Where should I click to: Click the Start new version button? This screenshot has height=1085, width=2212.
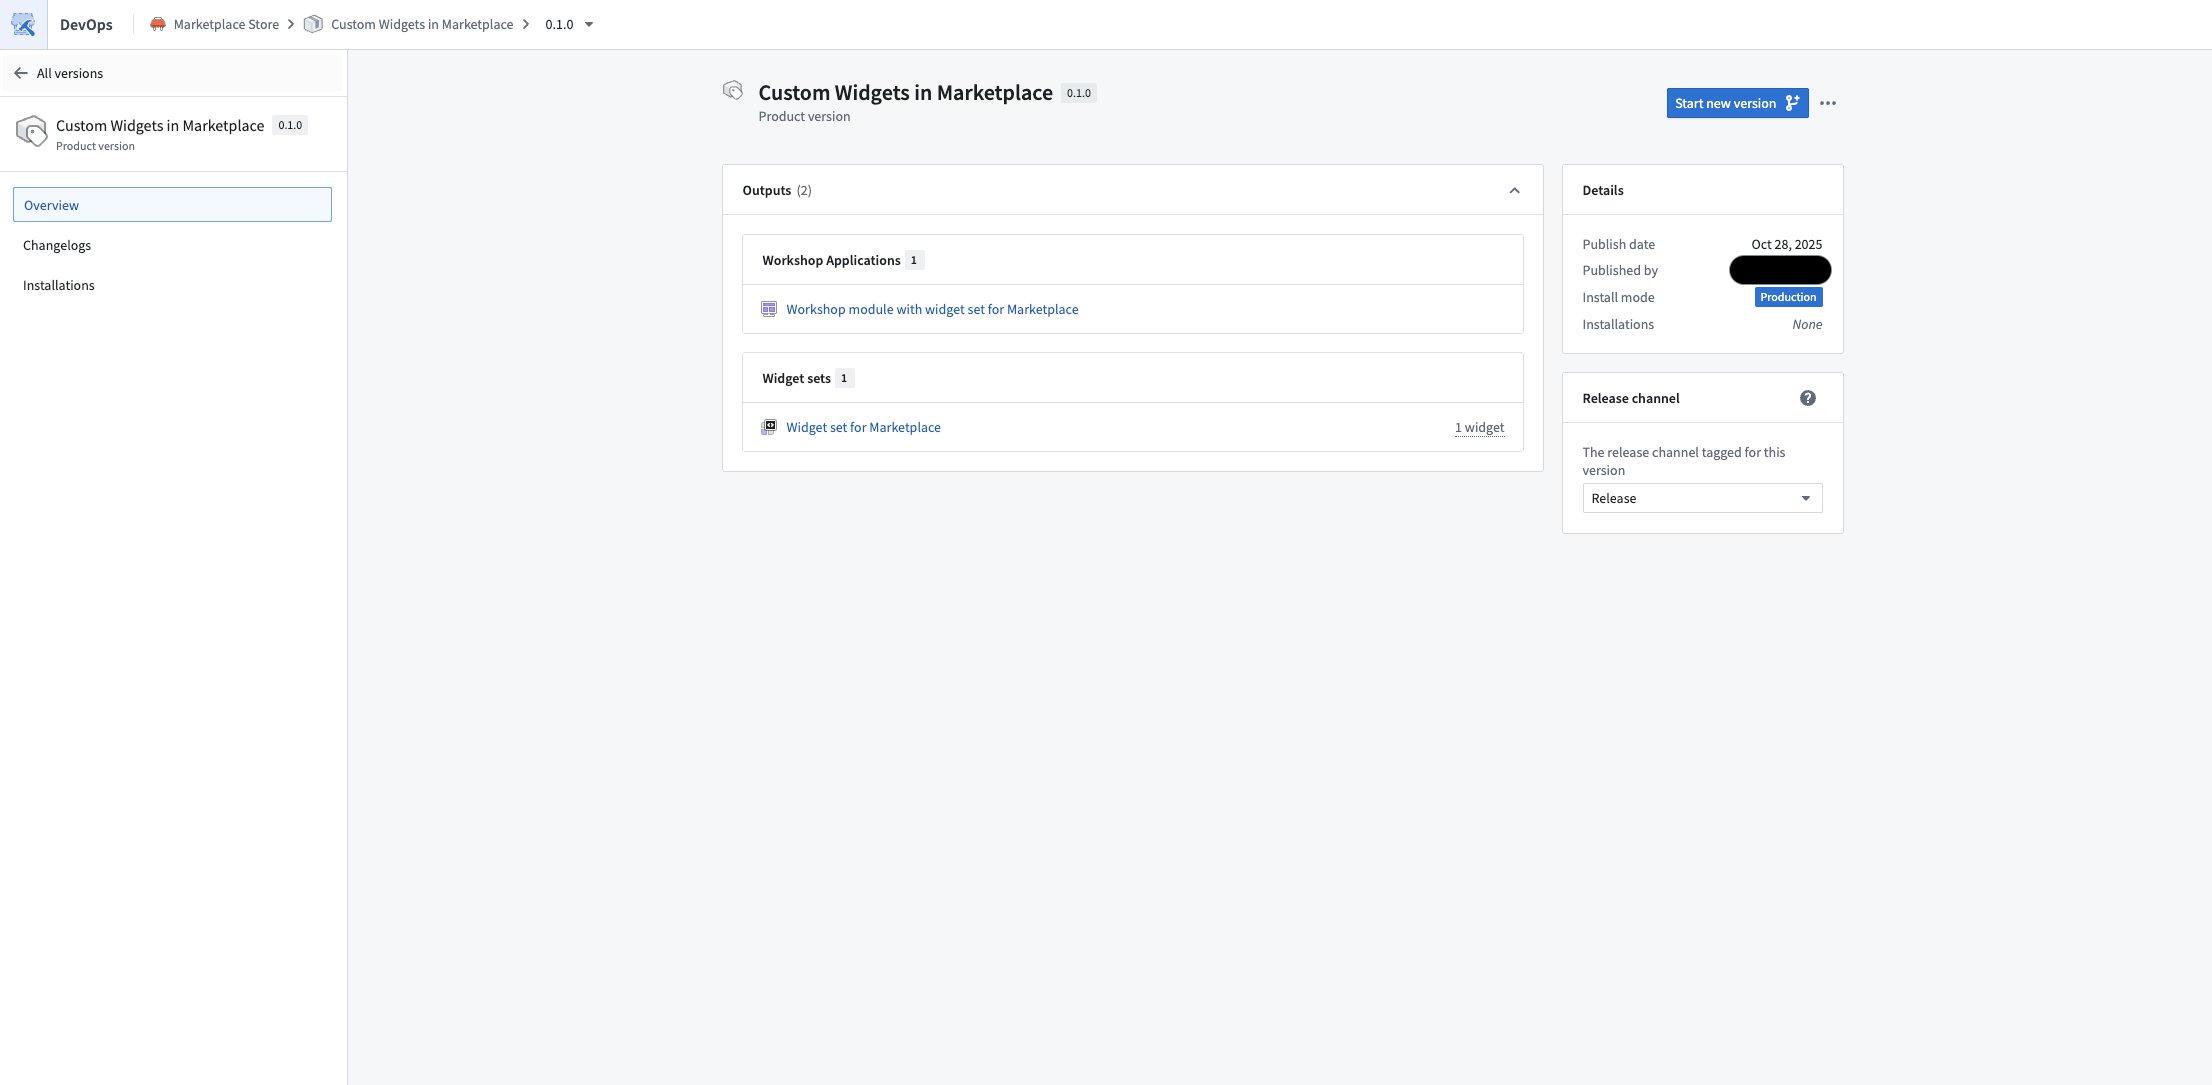(1737, 103)
